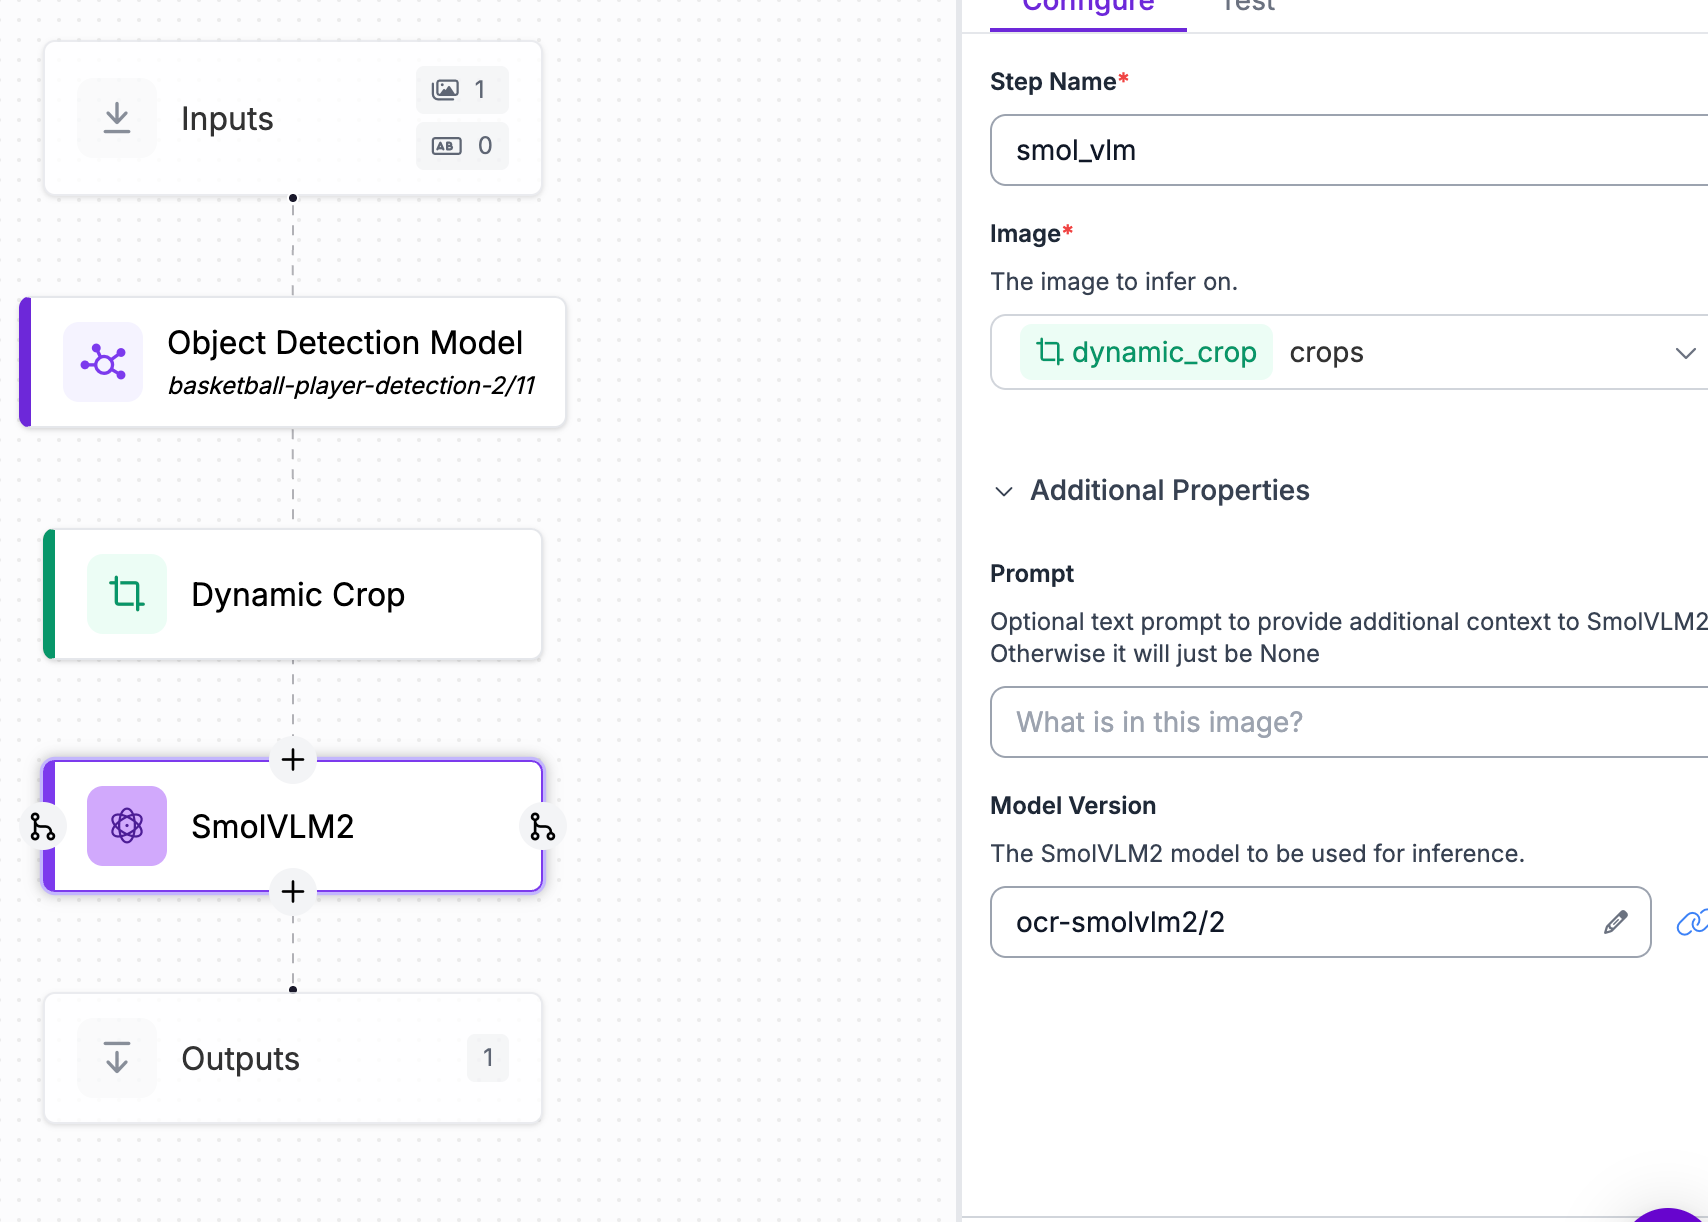Image resolution: width=1708 pixels, height=1222 pixels.
Task: Click the branch icon left of SmolVLM2
Action: coord(42,827)
